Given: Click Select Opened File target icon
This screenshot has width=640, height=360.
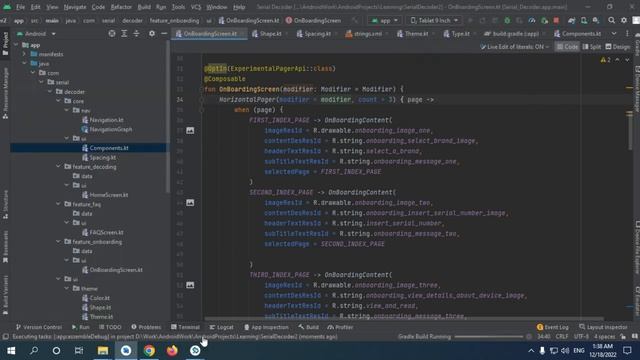Looking at the screenshot, I should [112, 33].
